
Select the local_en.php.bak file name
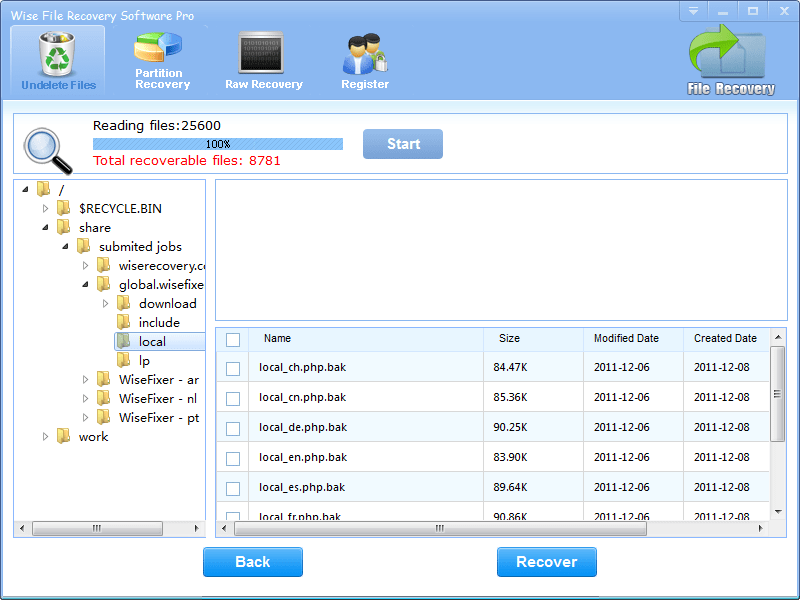(303, 458)
